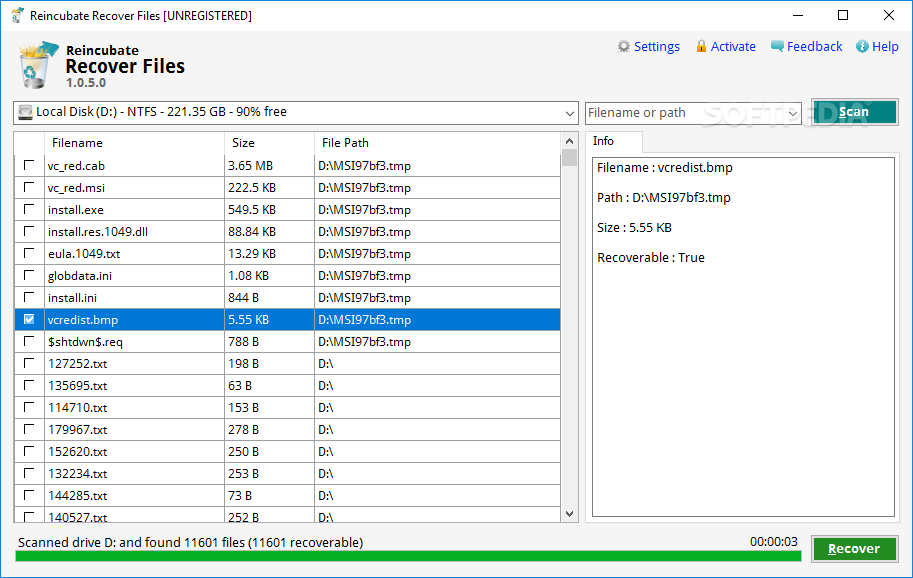Tick the 135695.txt checkbox
The height and width of the screenshot is (578, 913).
[29, 385]
